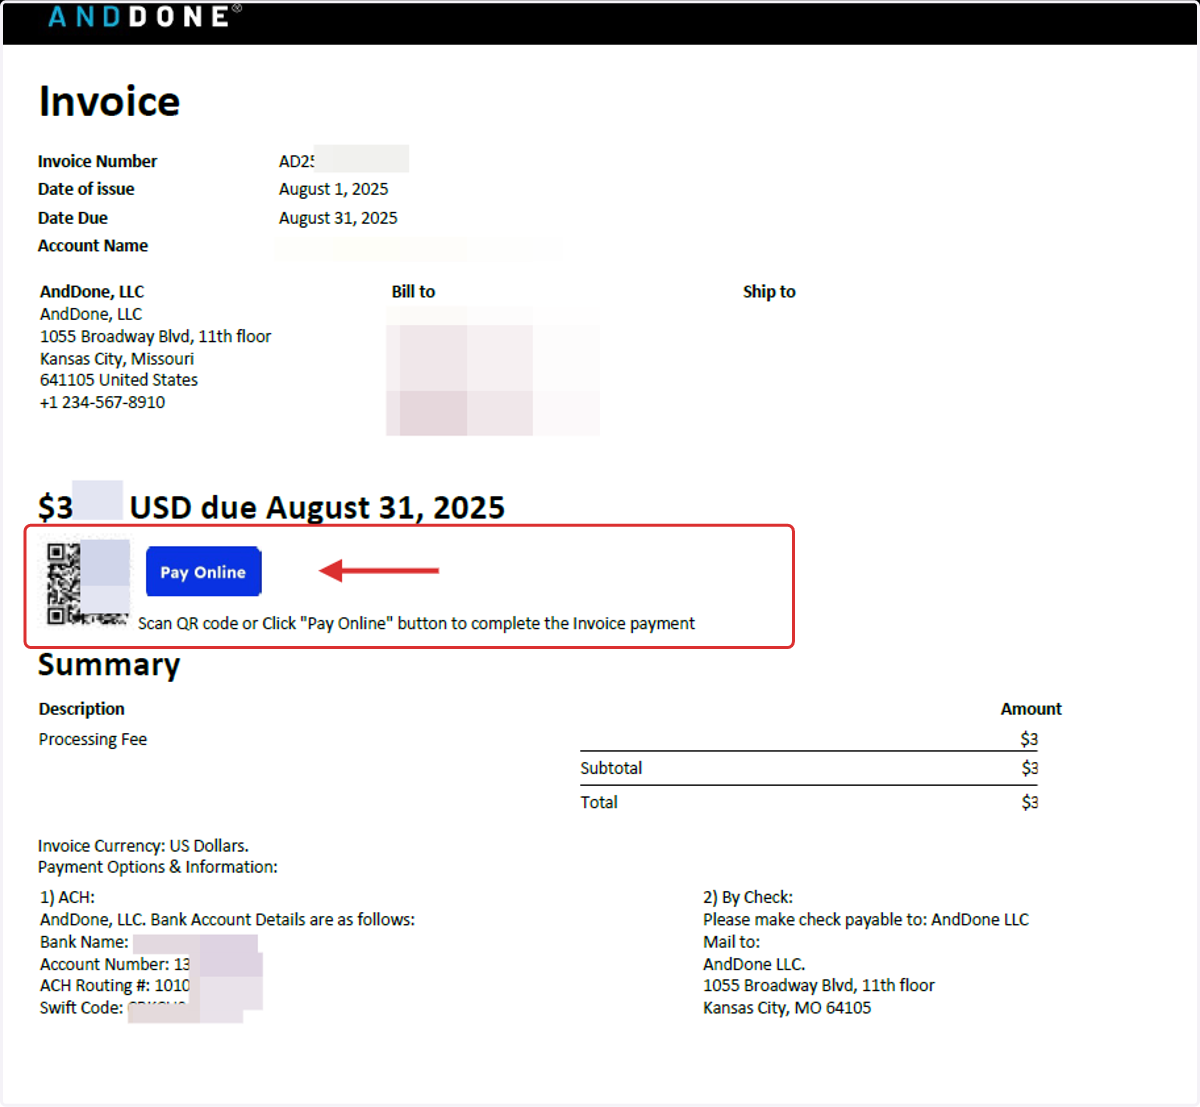Screen dimensions: 1200x1107
Task: Click the Total label
Action: click(599, 802)
